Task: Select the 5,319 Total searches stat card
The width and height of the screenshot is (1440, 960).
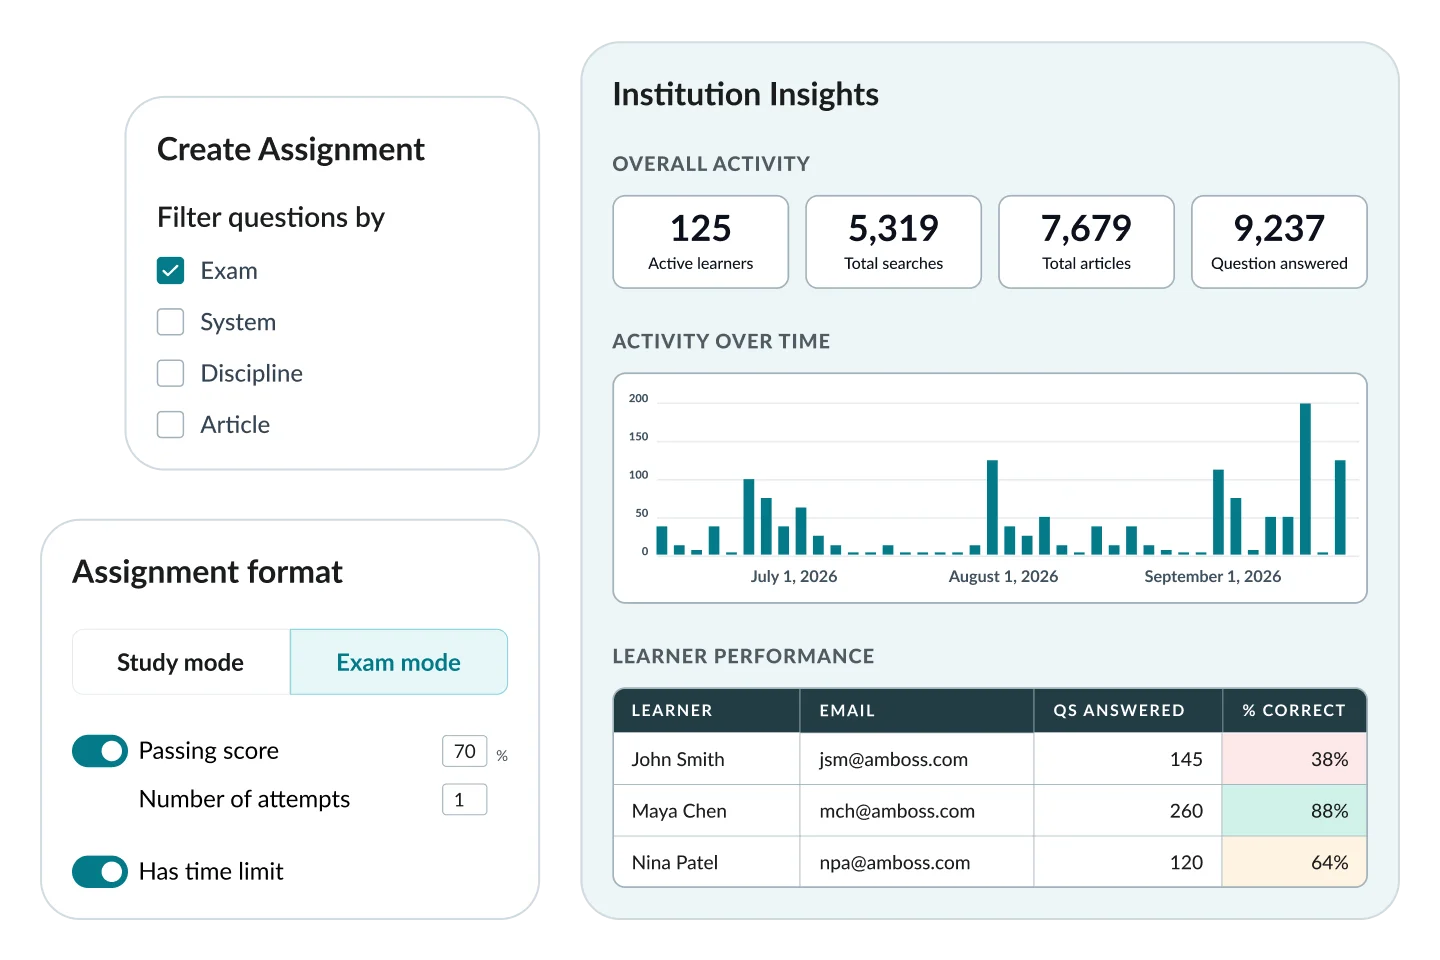Action: point(893,242)
